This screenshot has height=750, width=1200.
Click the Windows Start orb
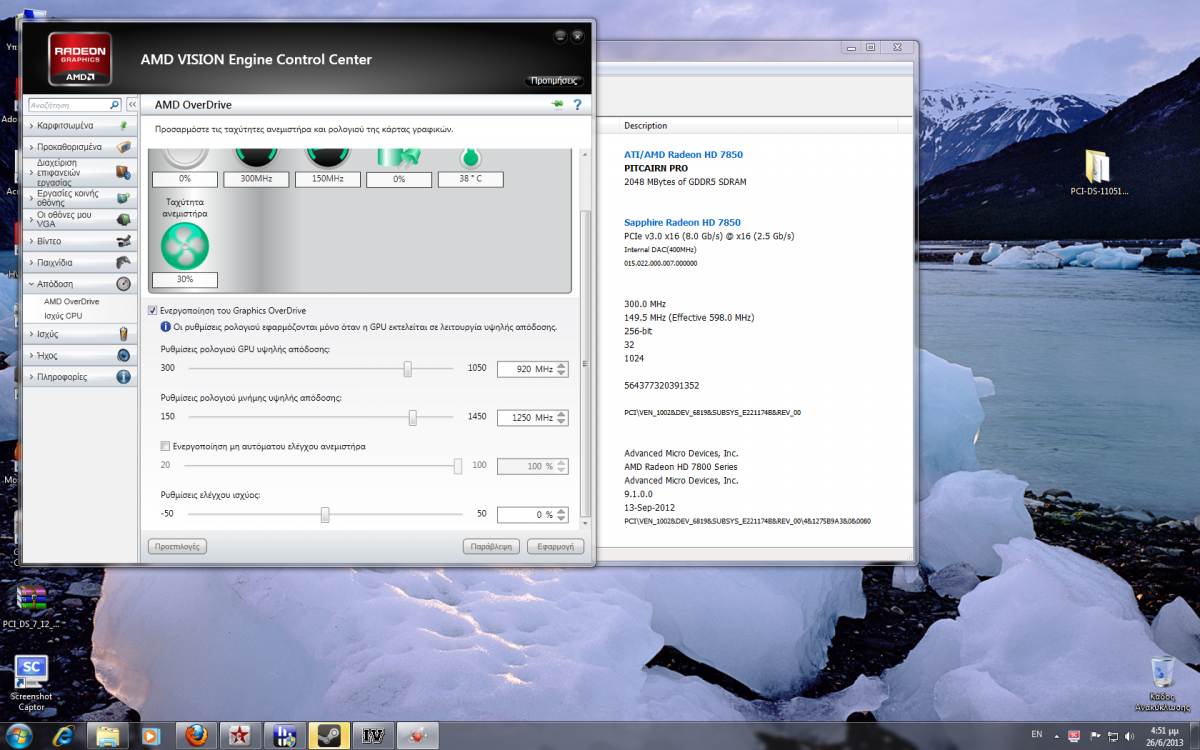(x=19, y=735)
